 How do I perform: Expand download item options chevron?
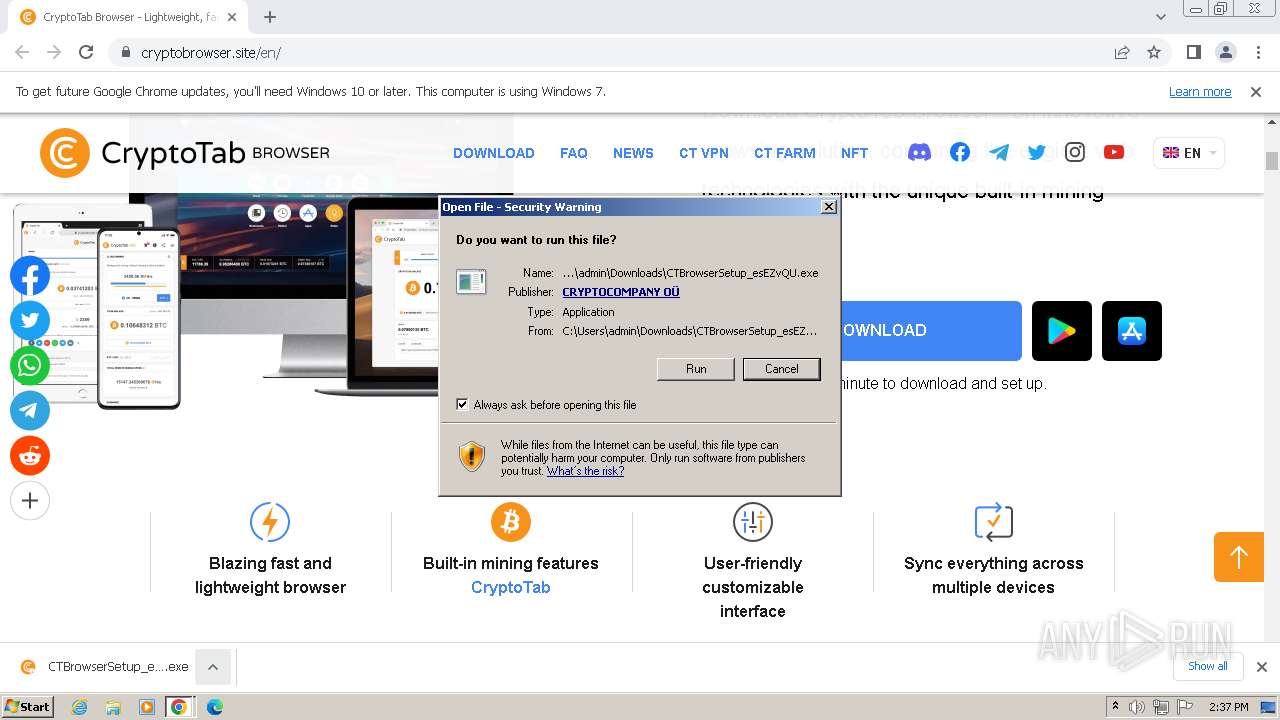pos(213,667)
